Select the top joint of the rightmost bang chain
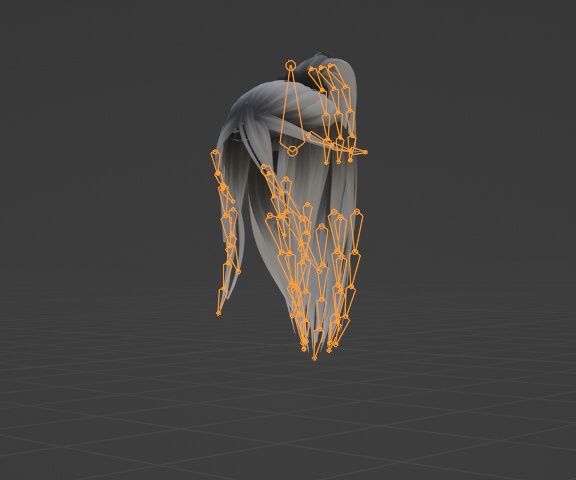 click(331, 66)
